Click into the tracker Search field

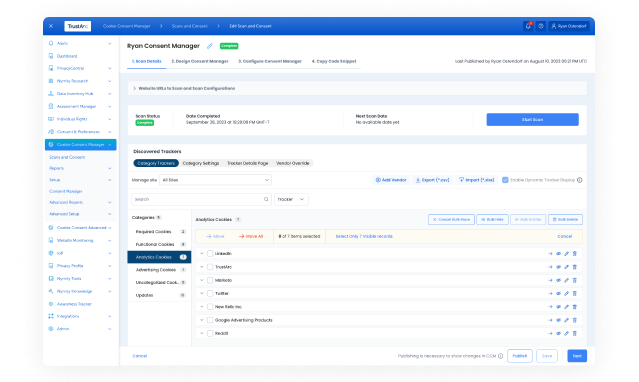click(x=201, y=199)
